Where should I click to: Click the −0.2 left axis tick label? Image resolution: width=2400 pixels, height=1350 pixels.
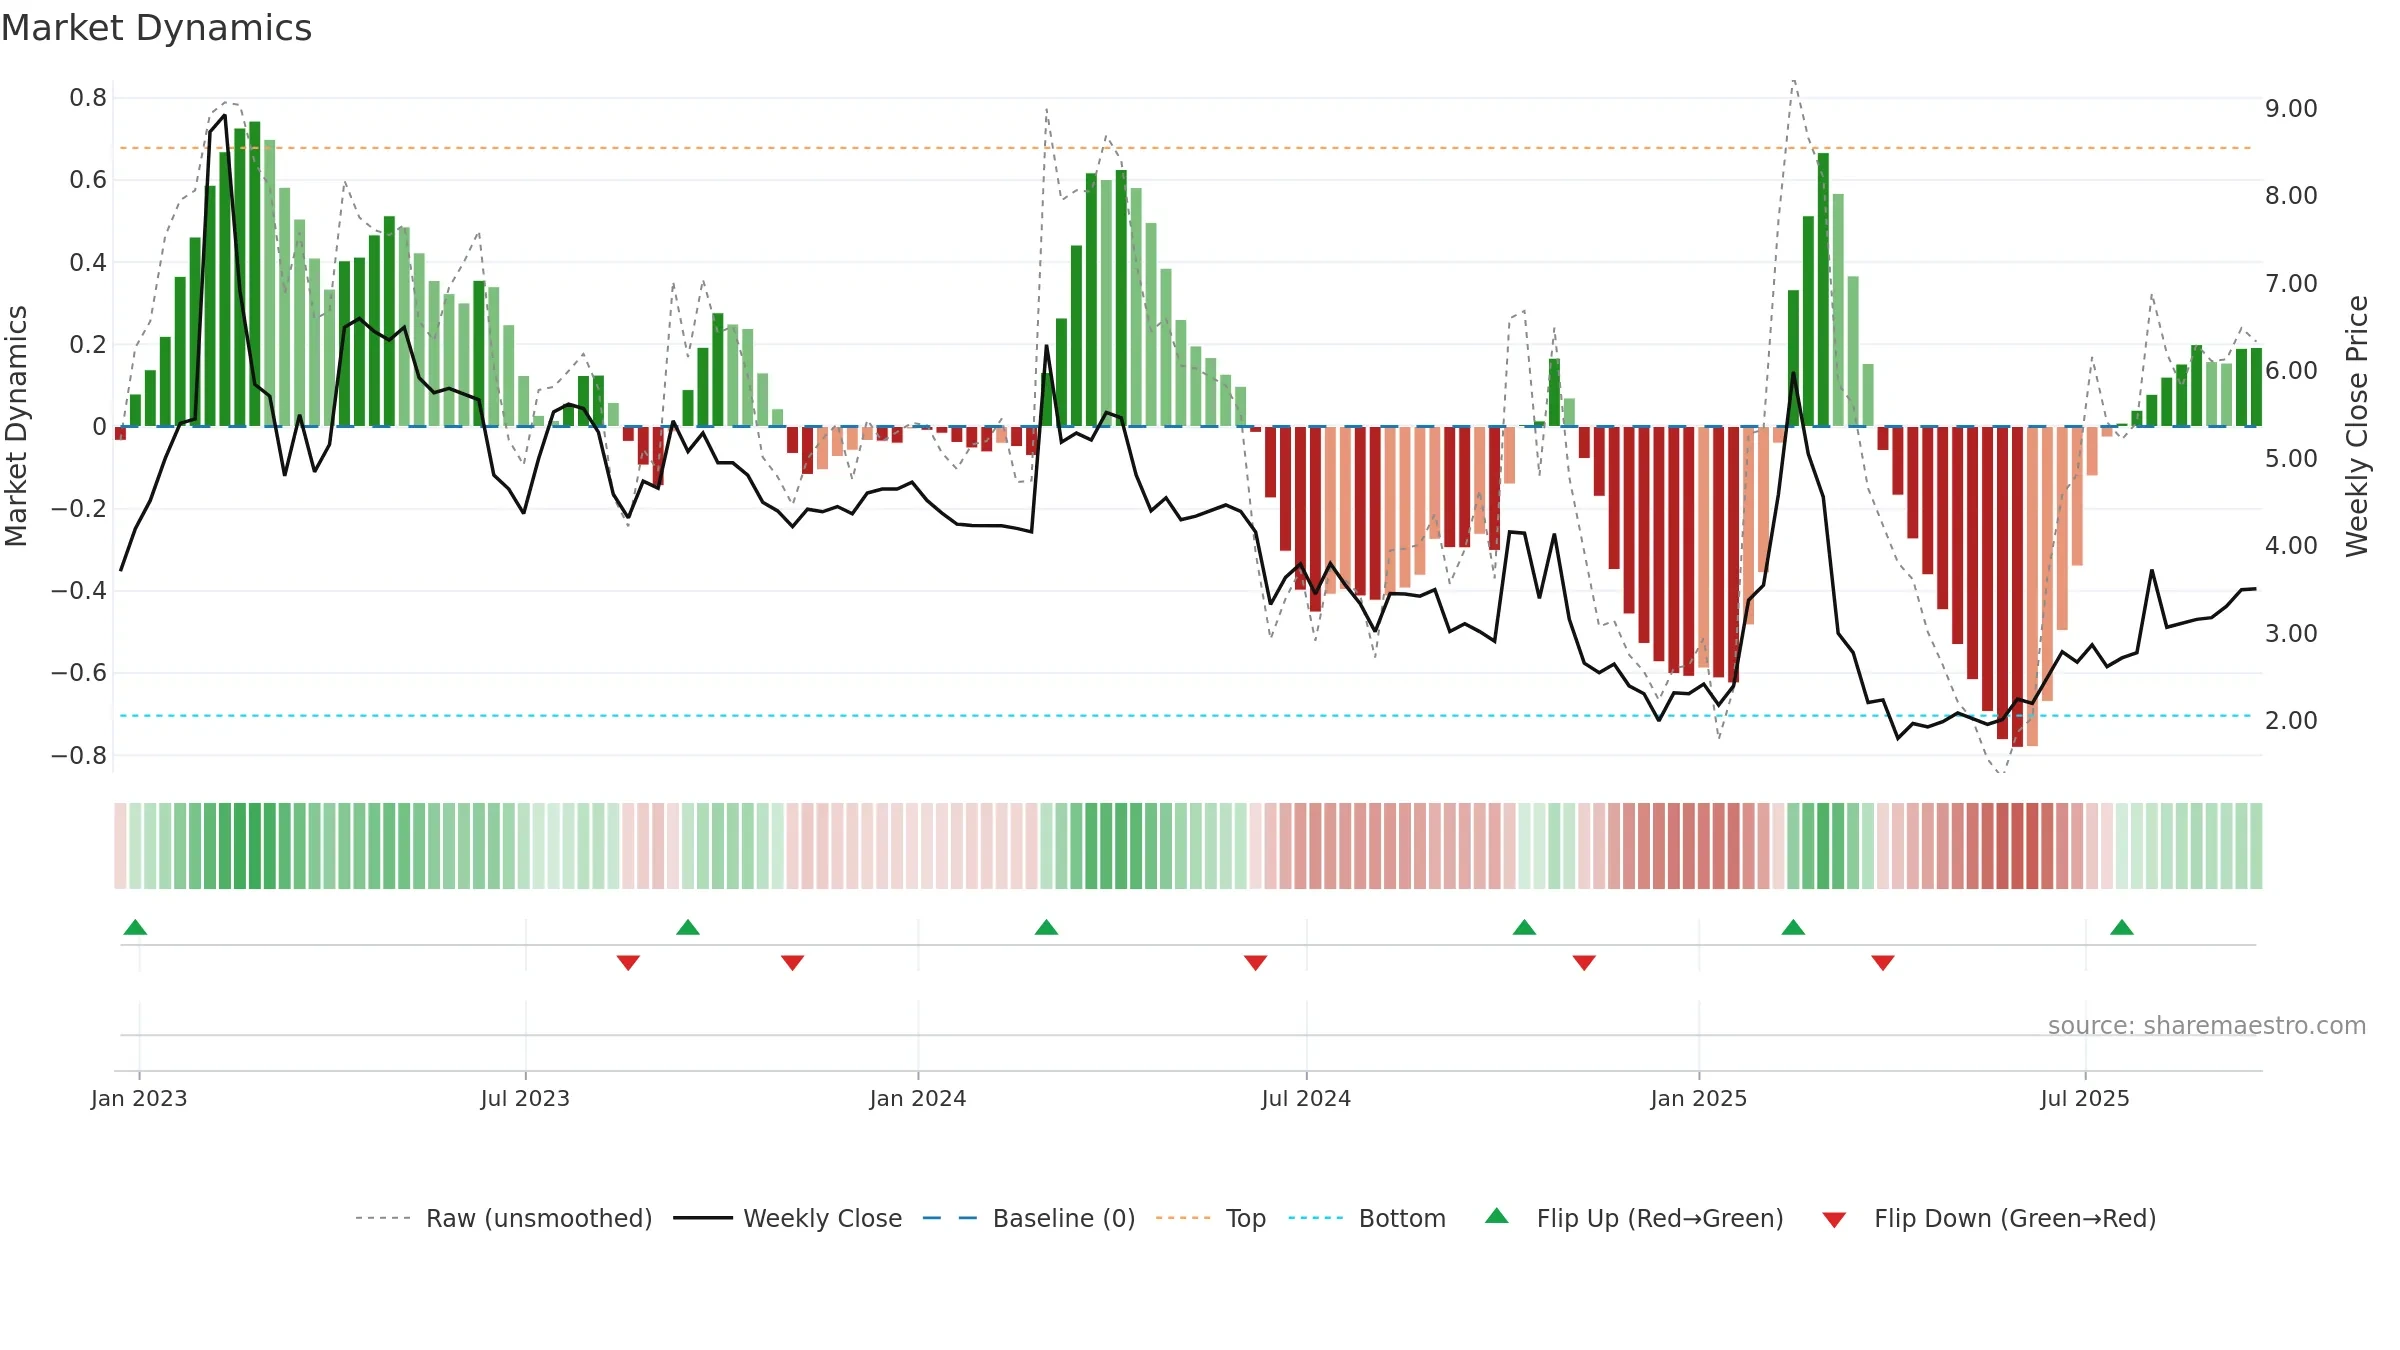pos(79,508)
